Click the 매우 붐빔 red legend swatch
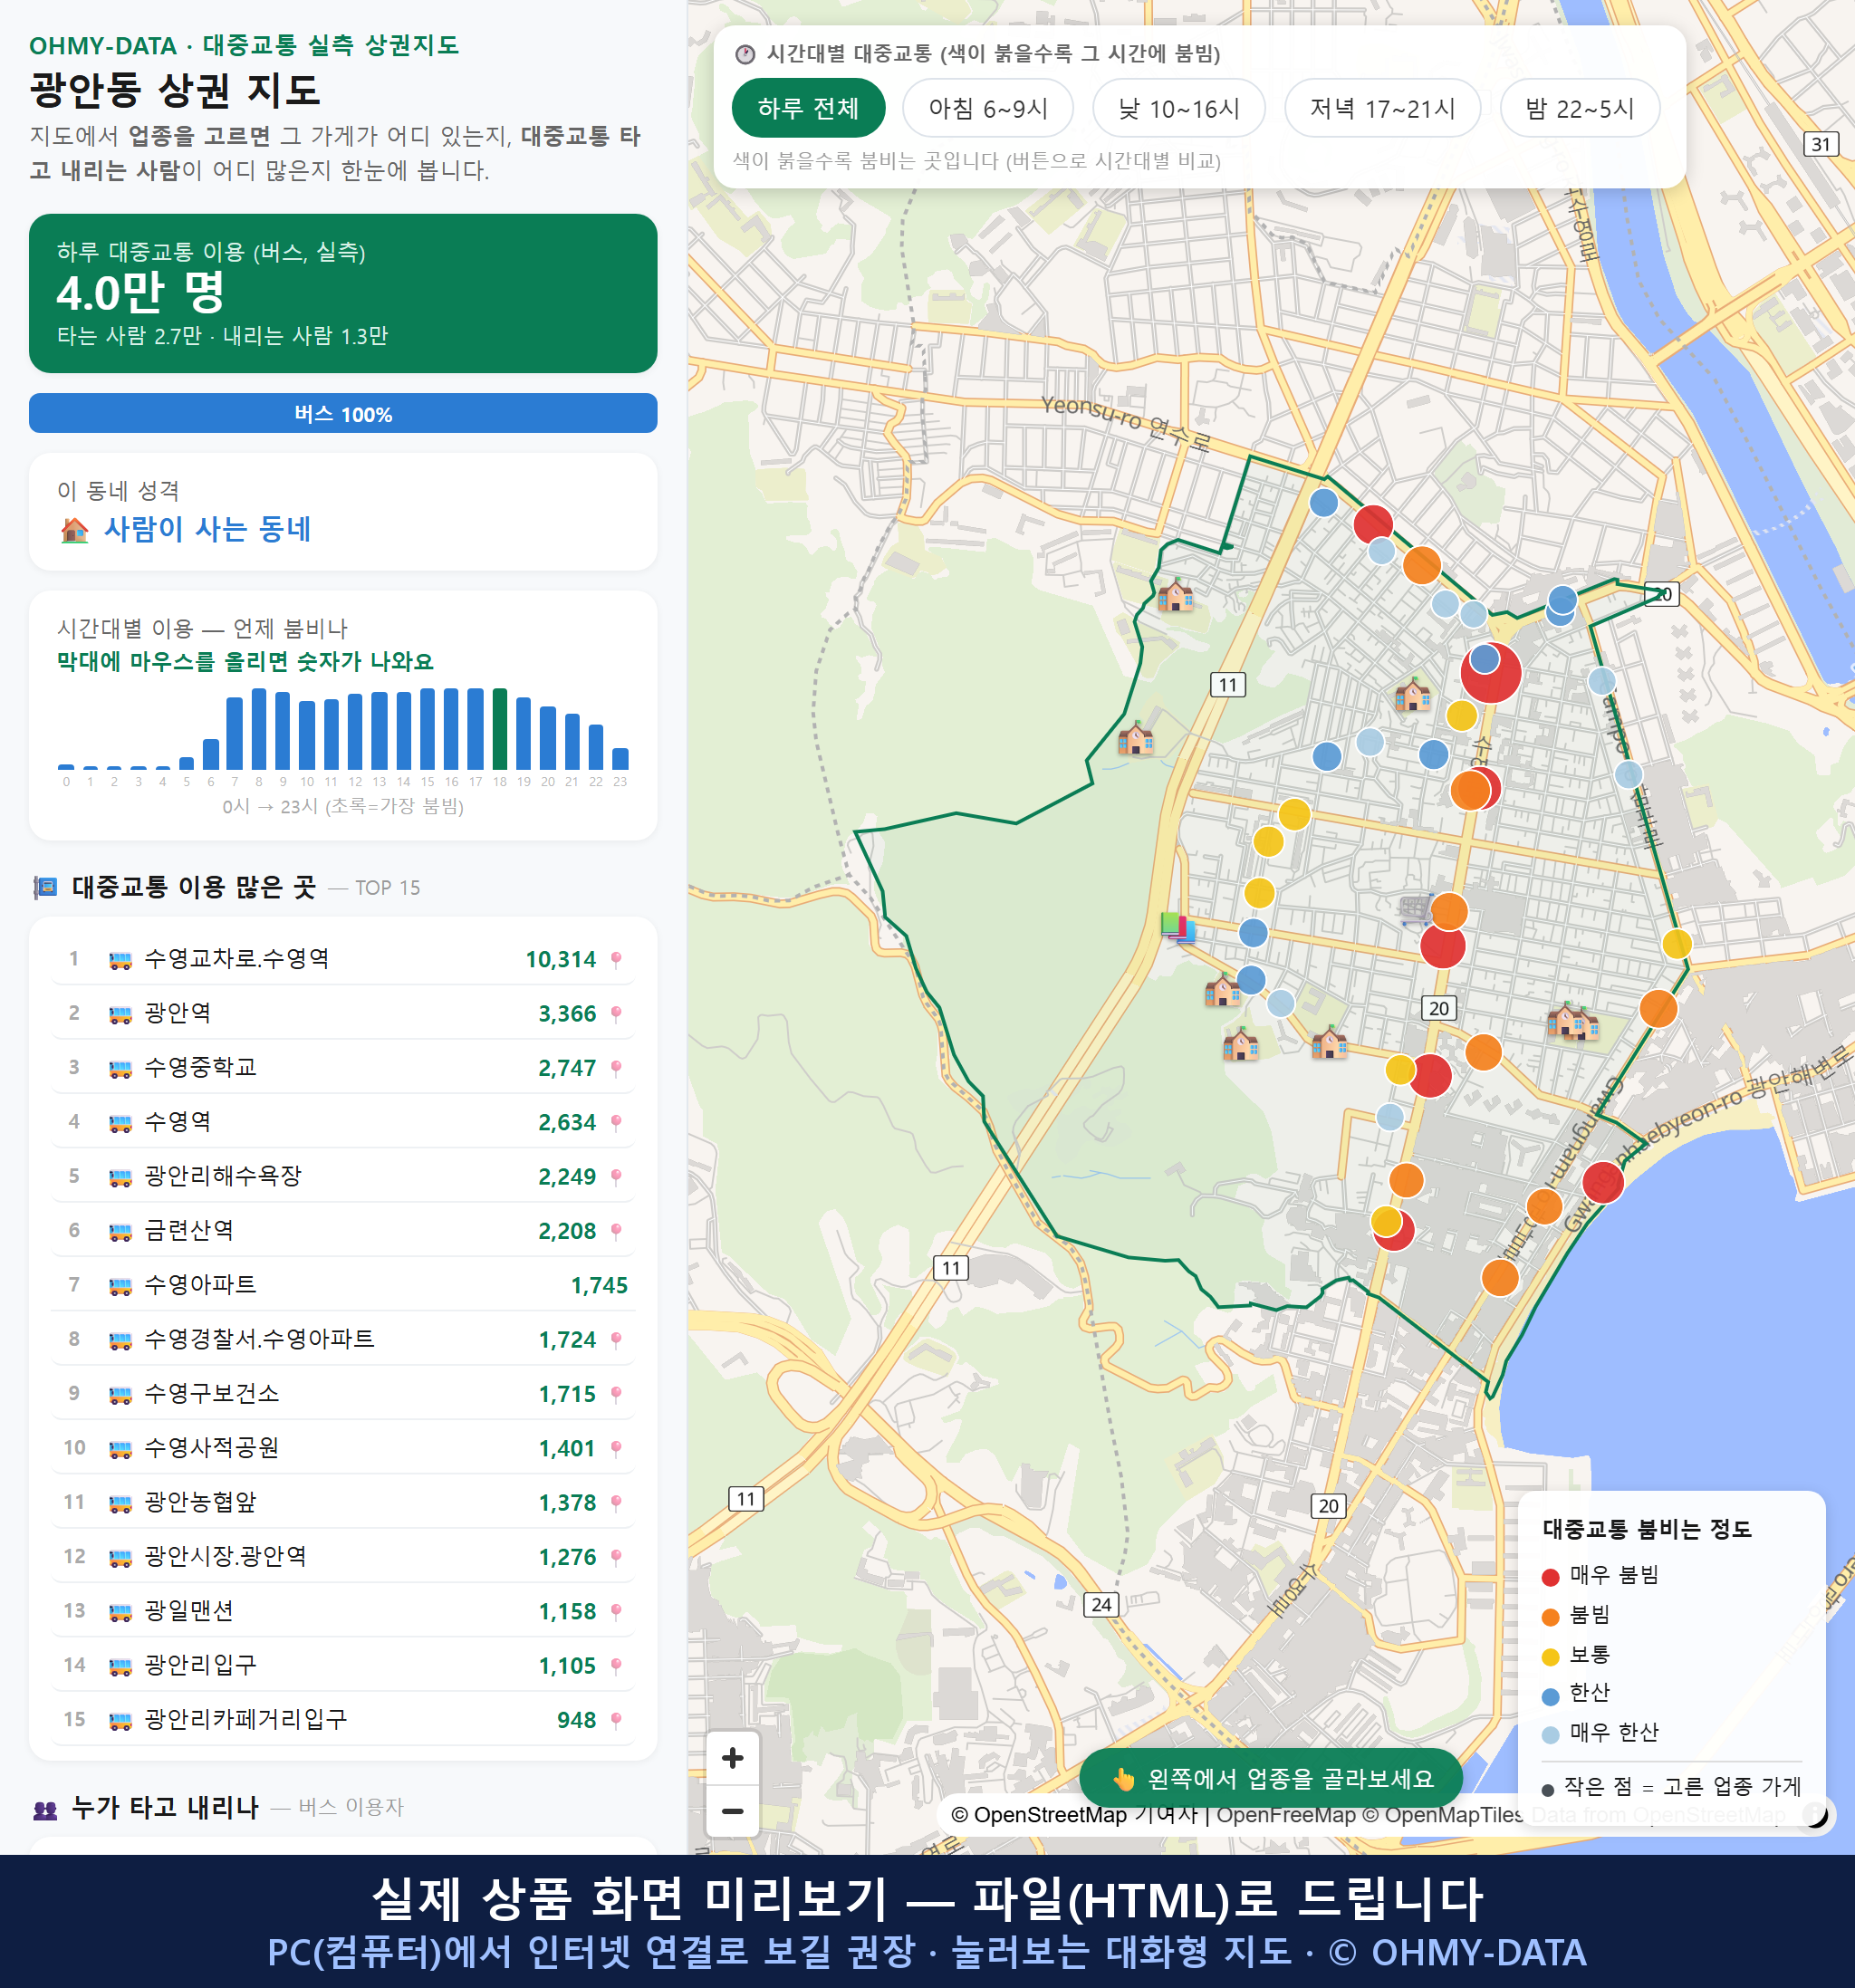This screenshot has height=1988, width=1855. tap(1550, 1577)
